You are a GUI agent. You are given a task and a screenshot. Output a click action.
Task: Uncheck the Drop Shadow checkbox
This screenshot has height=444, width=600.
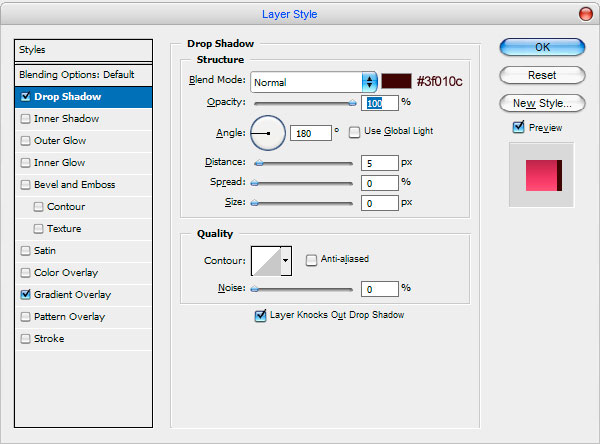pyautogui.click(x=26, y=96)
